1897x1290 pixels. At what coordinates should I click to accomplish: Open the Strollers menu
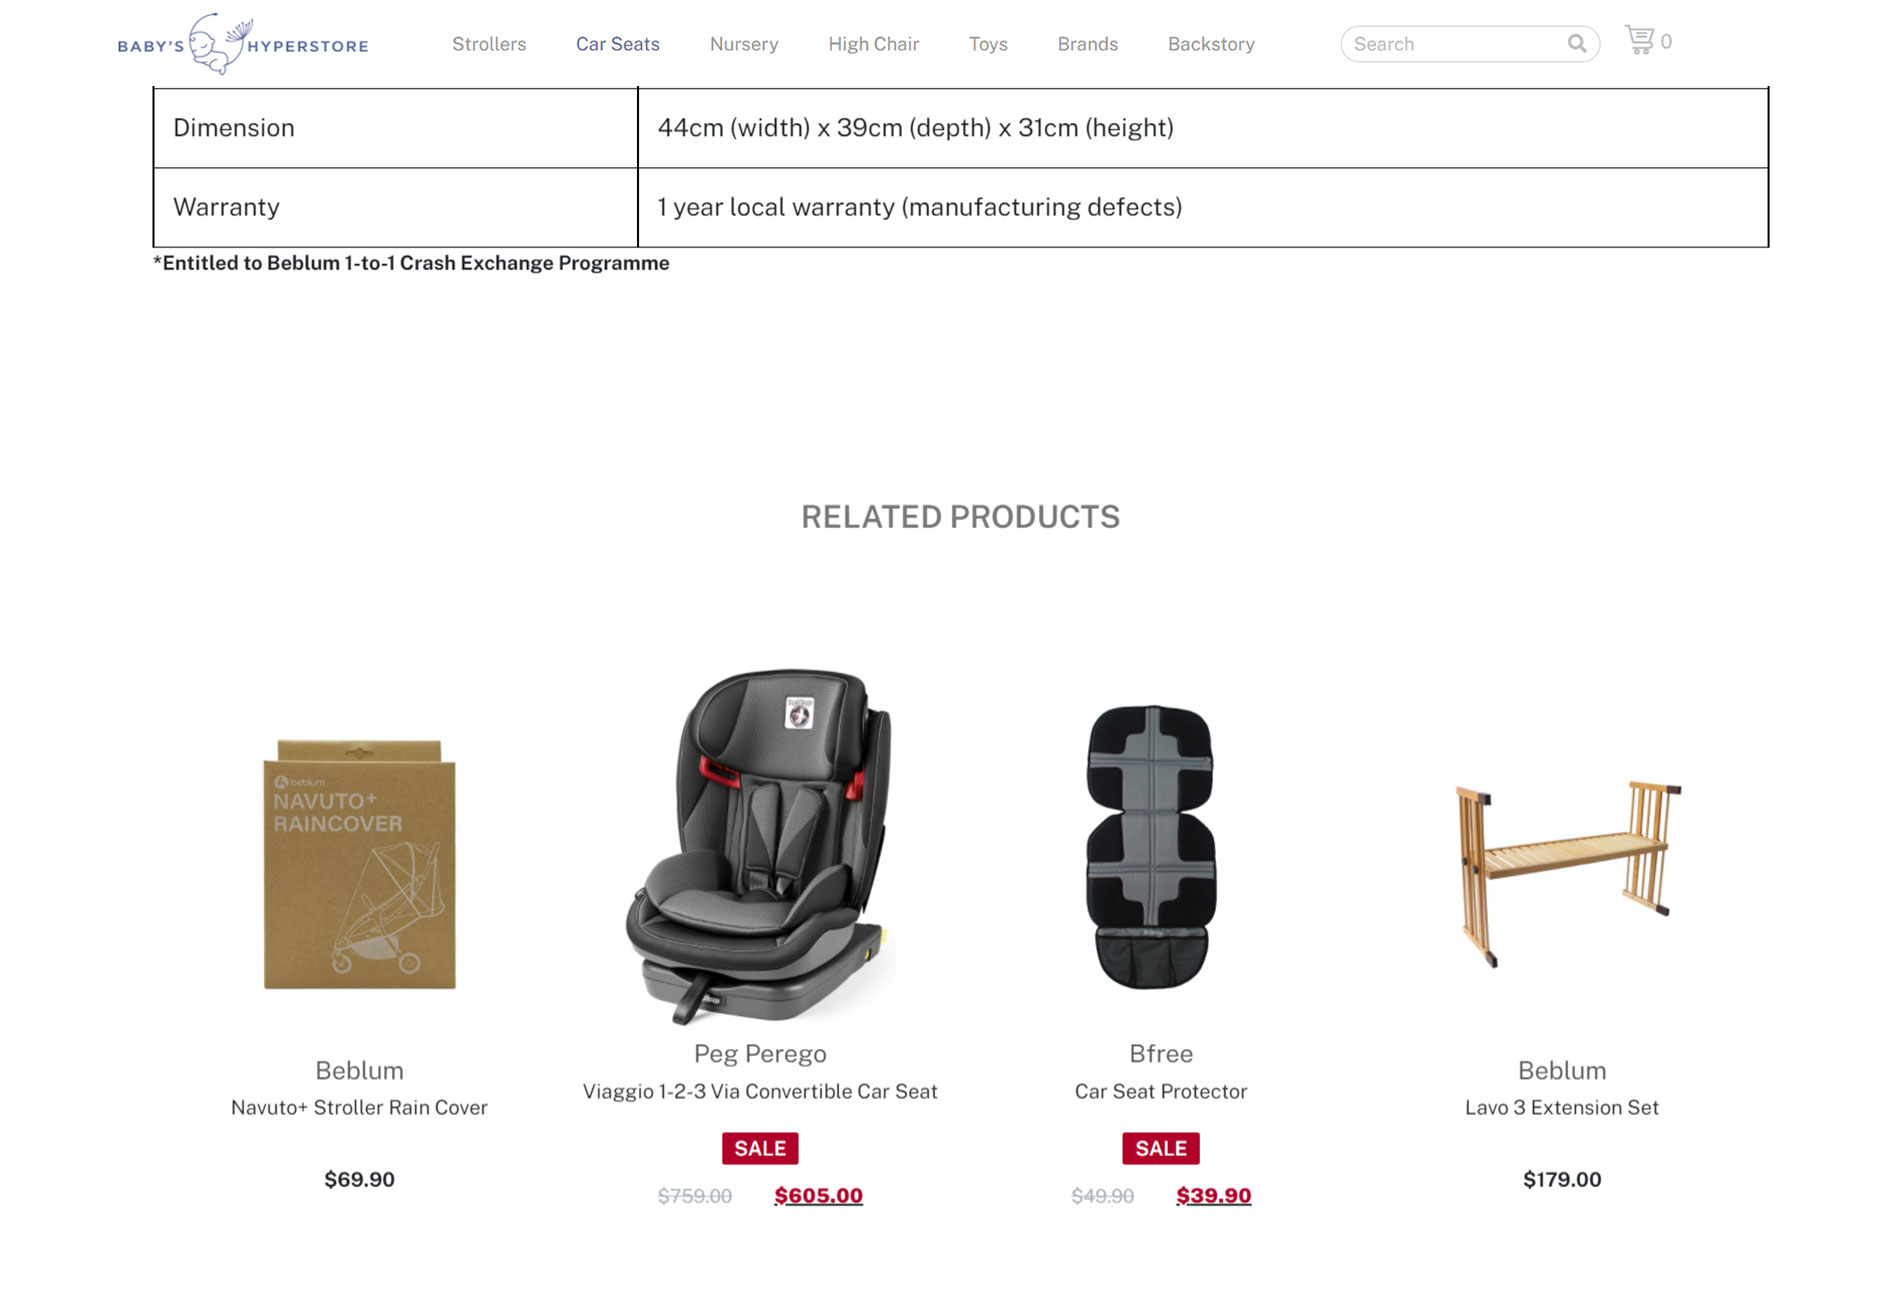point(489,44)
